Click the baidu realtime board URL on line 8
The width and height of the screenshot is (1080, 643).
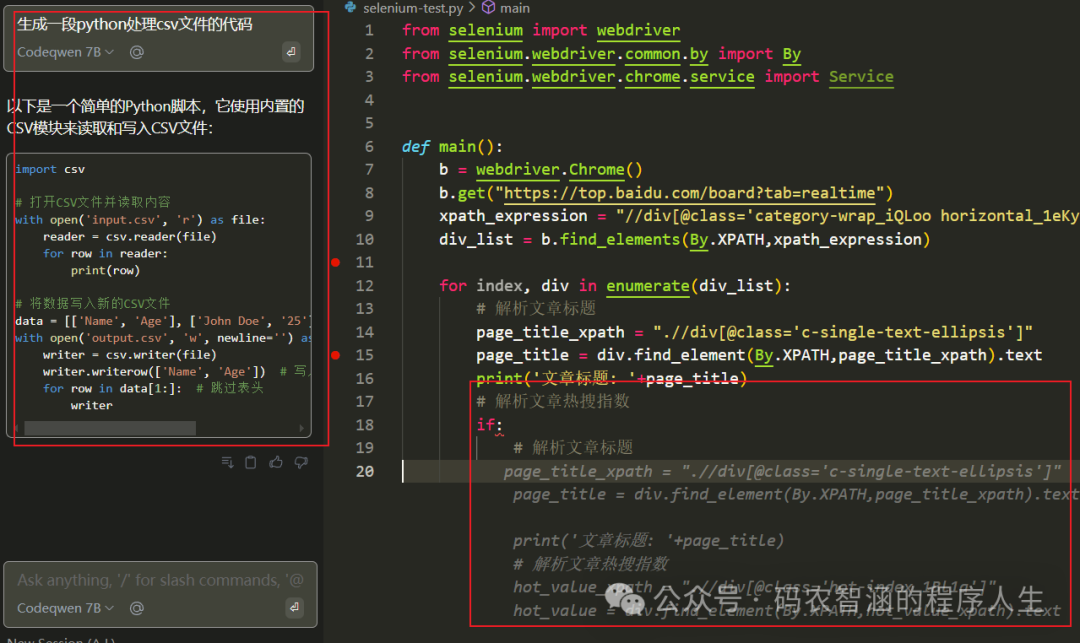[689, 193]
